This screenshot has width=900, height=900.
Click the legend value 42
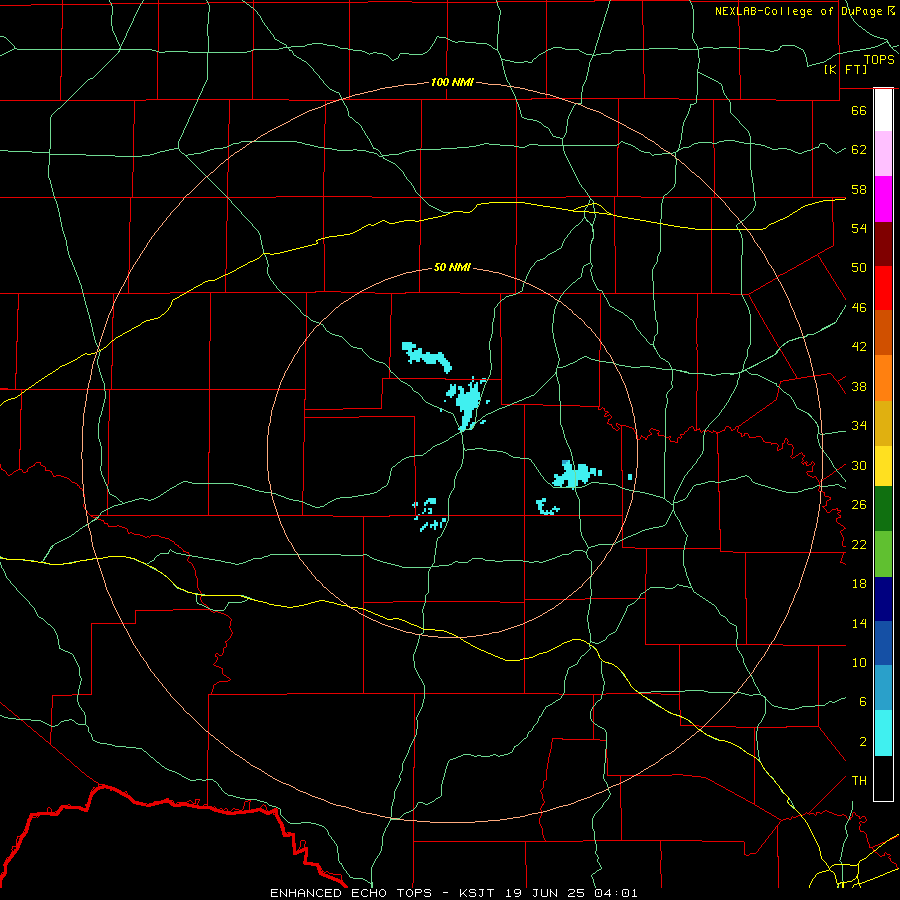point(859,347)
